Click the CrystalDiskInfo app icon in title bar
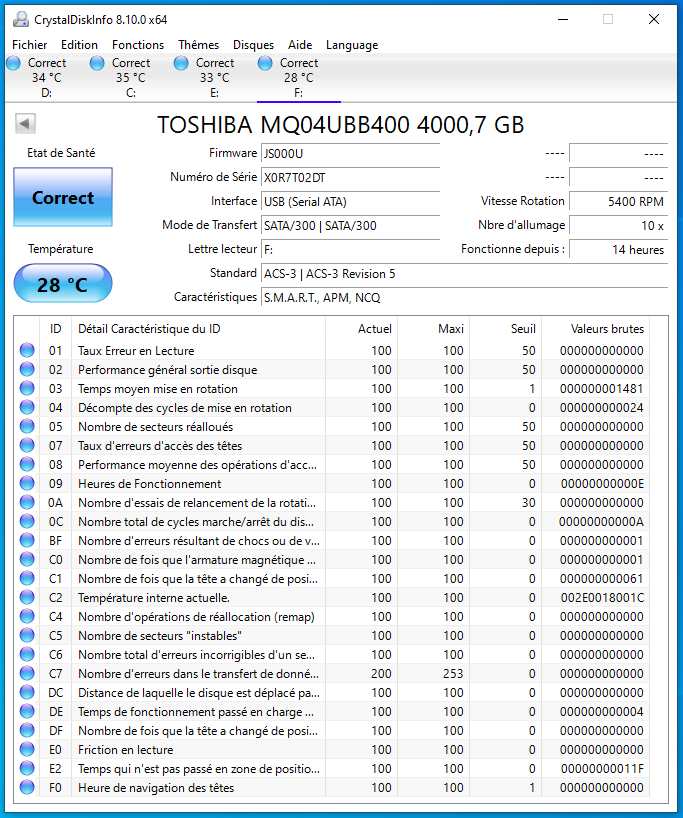683x818 pixels. (20, 19)
